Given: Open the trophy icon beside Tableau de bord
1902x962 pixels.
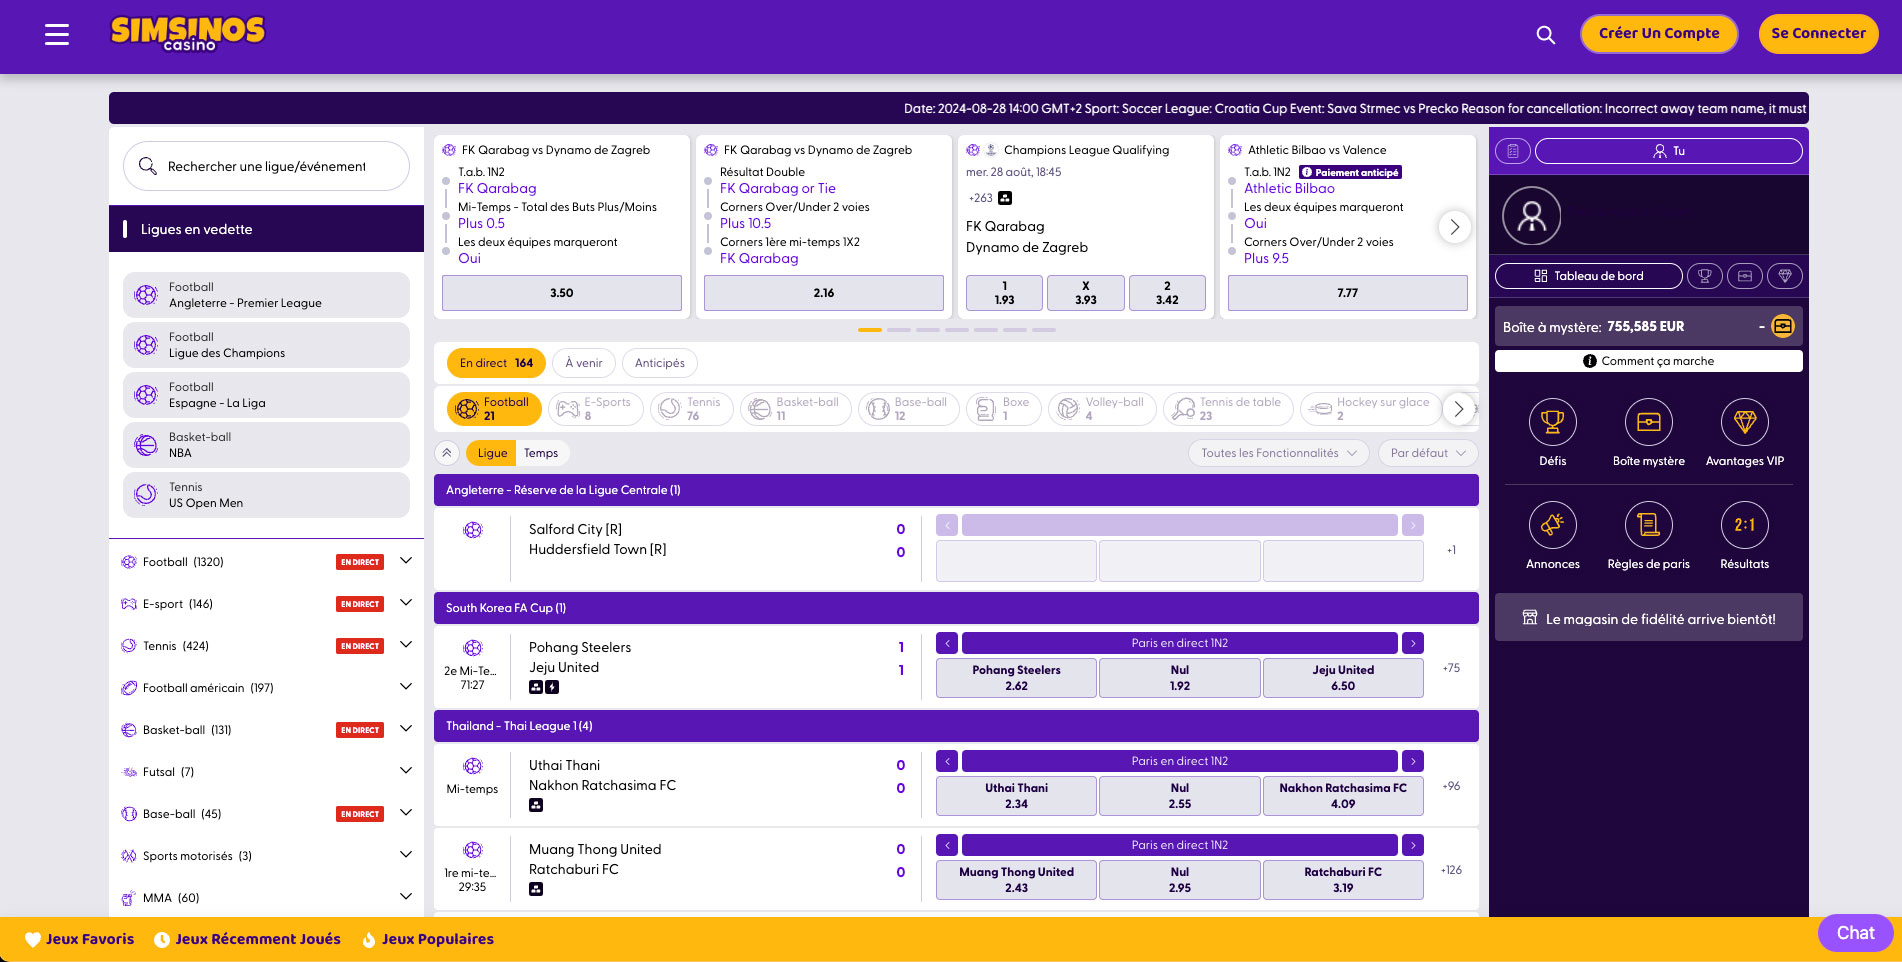Looking at the screenshot, I should coord(1704,276).
